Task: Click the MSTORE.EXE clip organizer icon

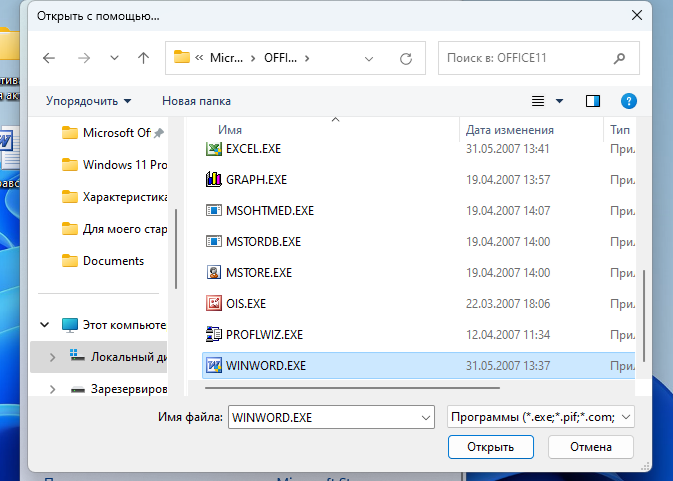Action: point(214,272)
